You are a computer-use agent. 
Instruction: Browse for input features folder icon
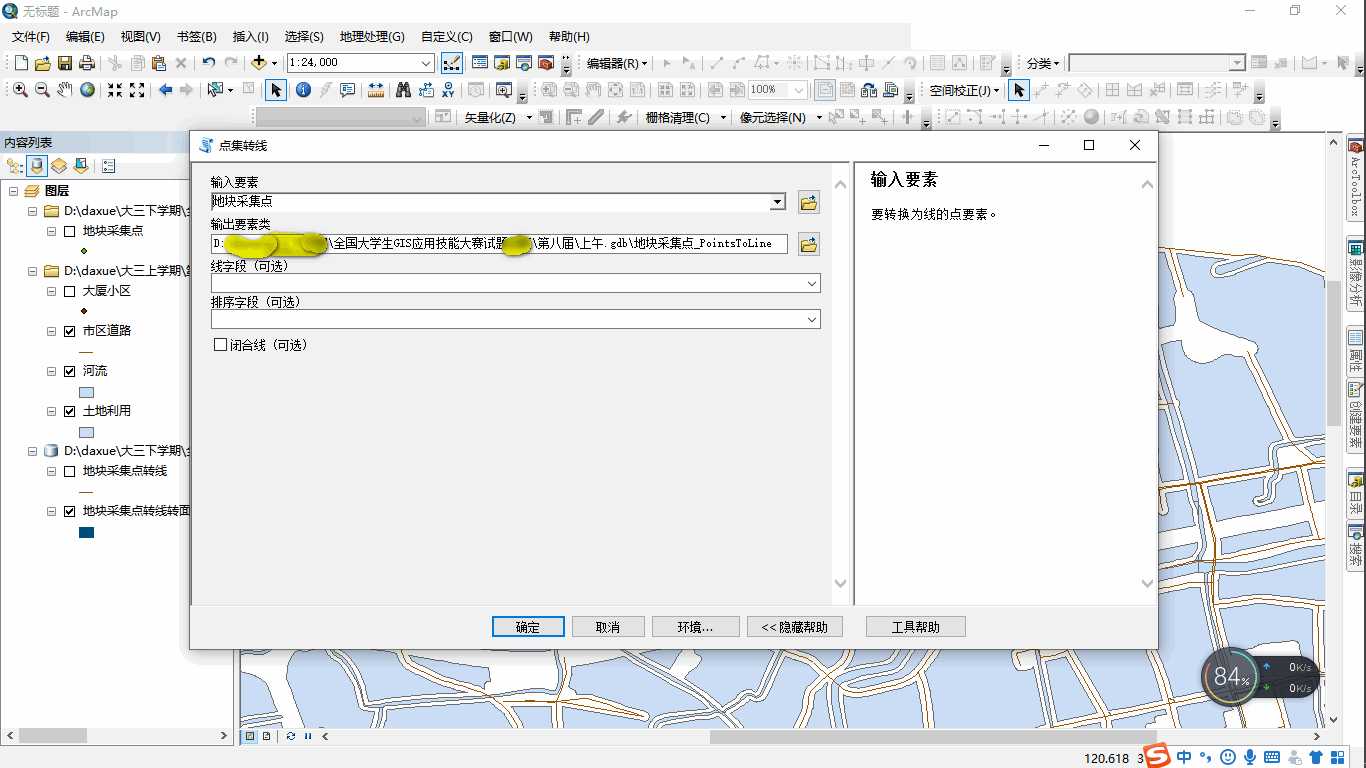(809, 203)
